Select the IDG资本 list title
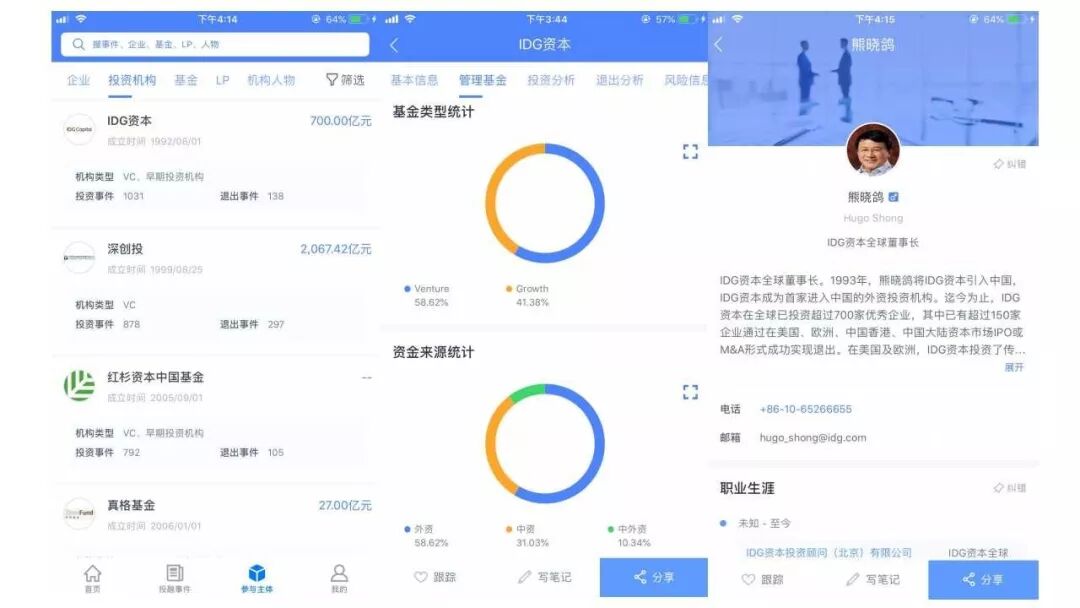This screenshot has width=1080, height=608. click(129, 120)
